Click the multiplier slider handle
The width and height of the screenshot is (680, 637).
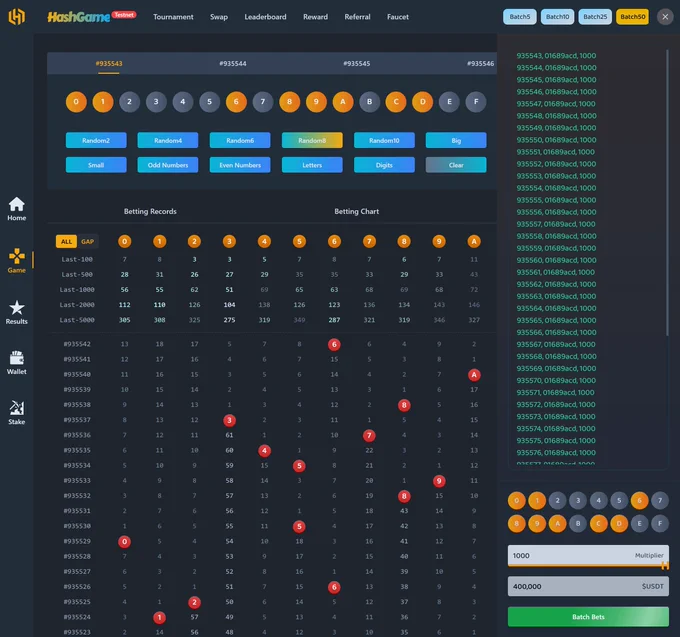click(665, 565)
